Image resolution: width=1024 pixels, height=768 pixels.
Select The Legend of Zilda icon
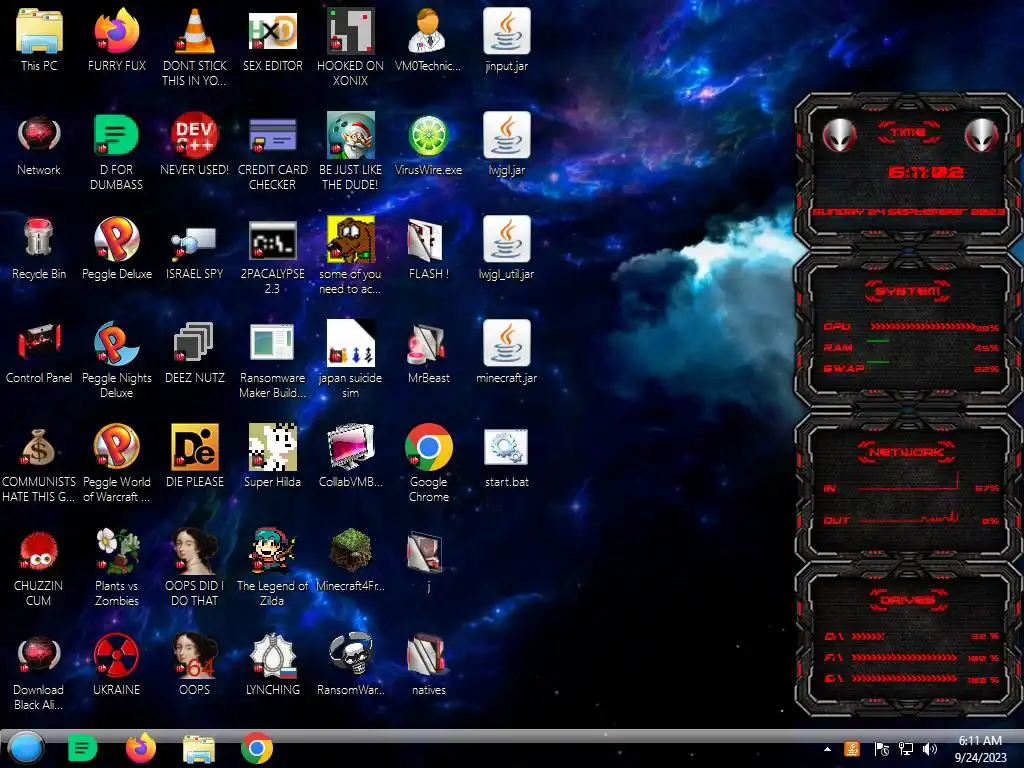273,551
